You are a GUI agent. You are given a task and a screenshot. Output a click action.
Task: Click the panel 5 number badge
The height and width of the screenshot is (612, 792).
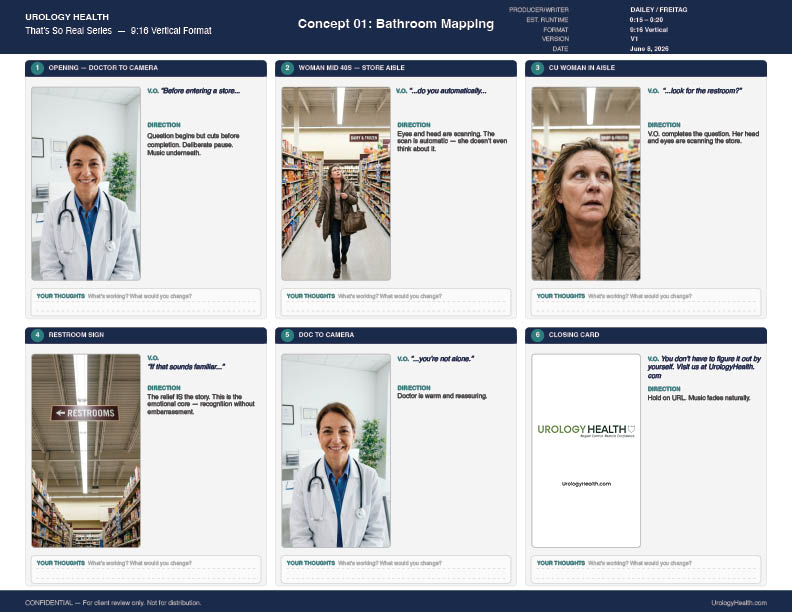pos(287,335)
